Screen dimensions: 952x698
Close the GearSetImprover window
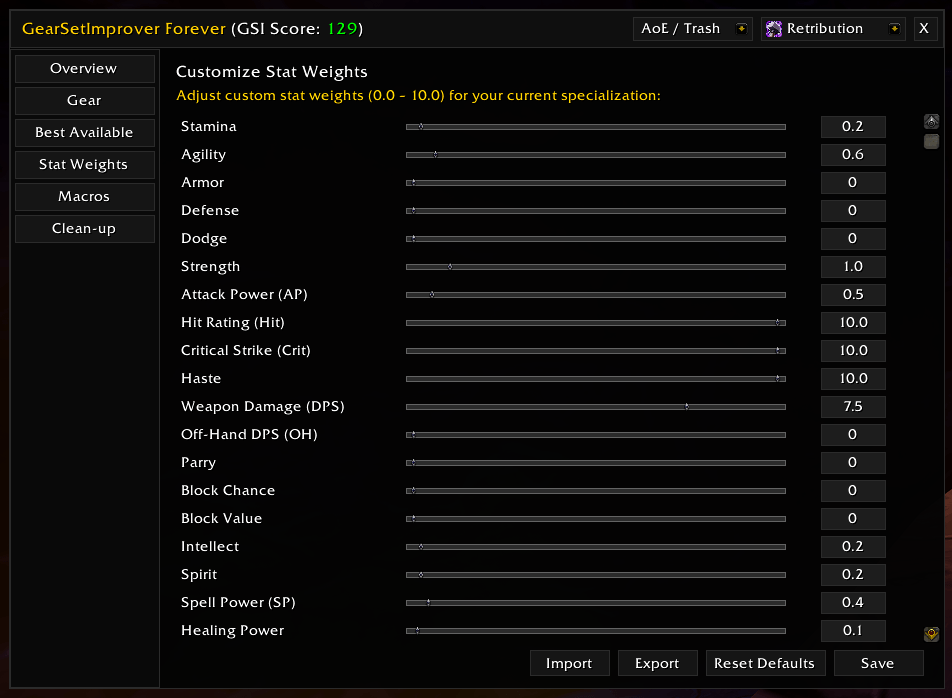point(924,29)
